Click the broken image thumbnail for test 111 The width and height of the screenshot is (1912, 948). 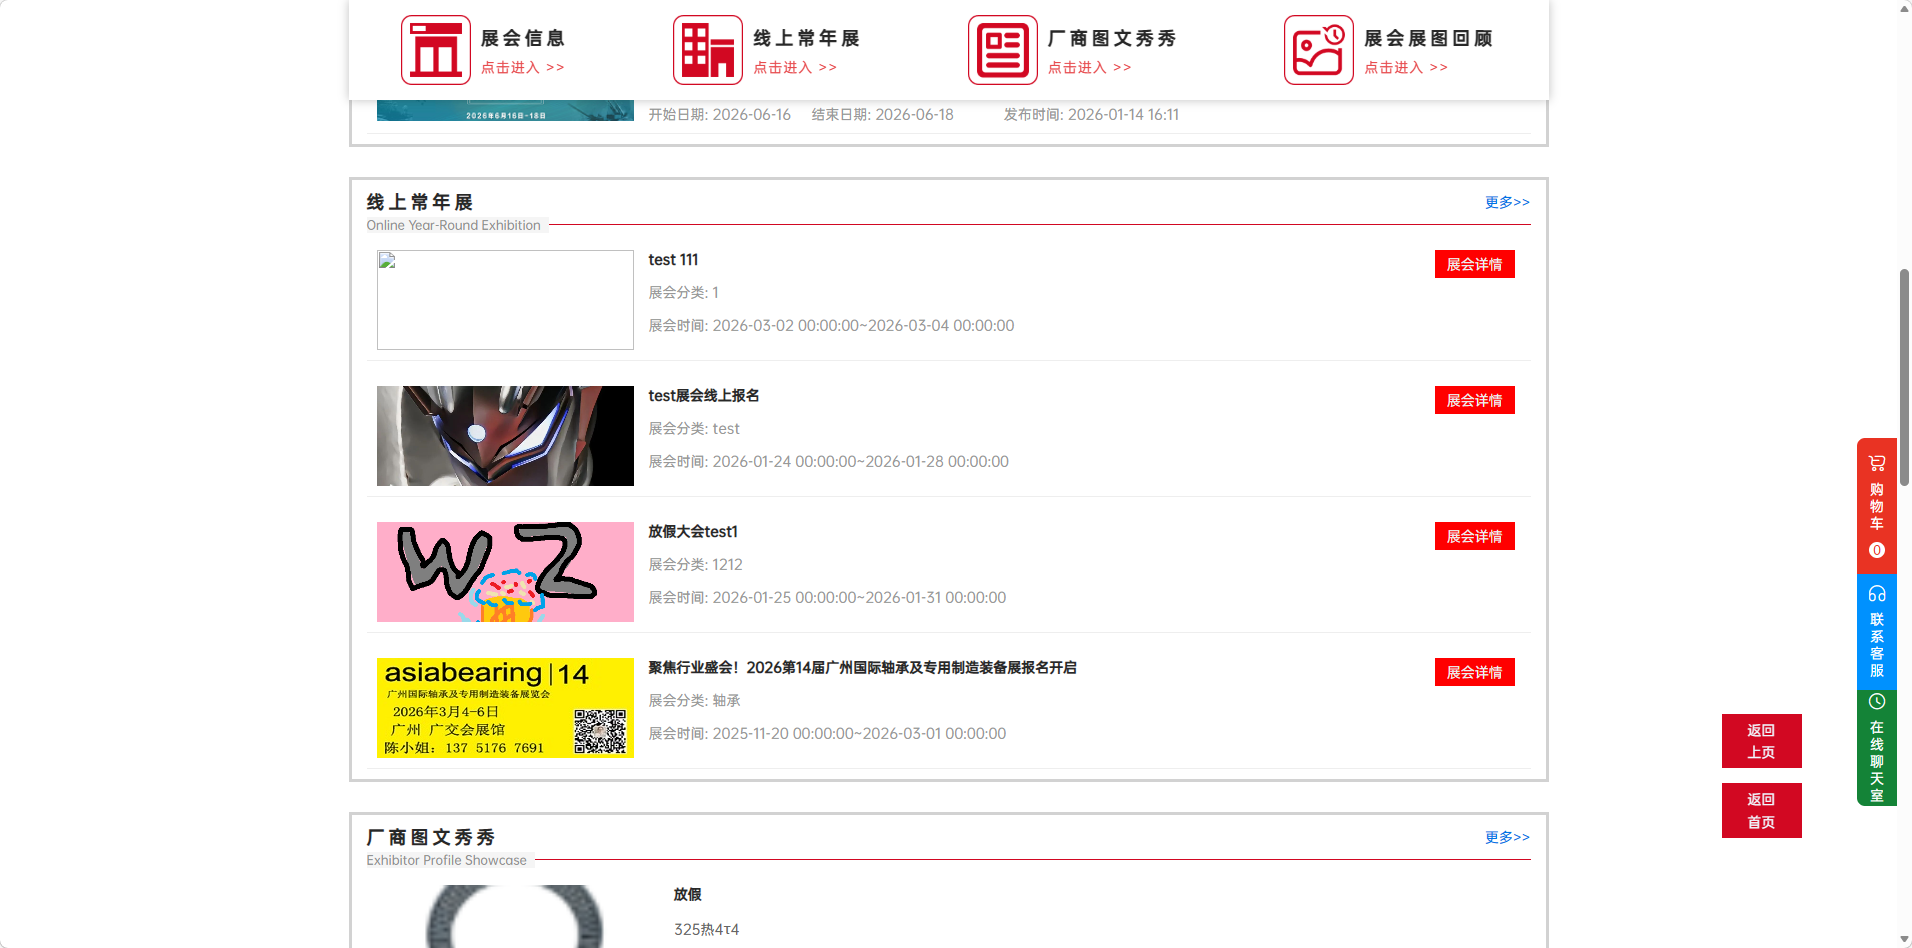tap(505, 300)
